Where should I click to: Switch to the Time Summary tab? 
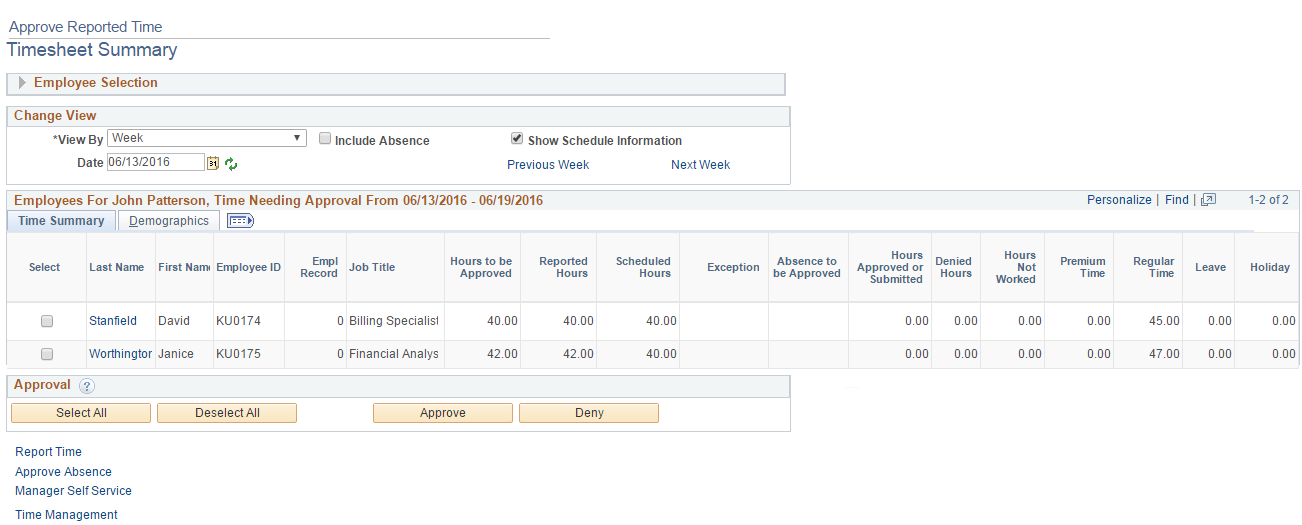tap(61, 221)
